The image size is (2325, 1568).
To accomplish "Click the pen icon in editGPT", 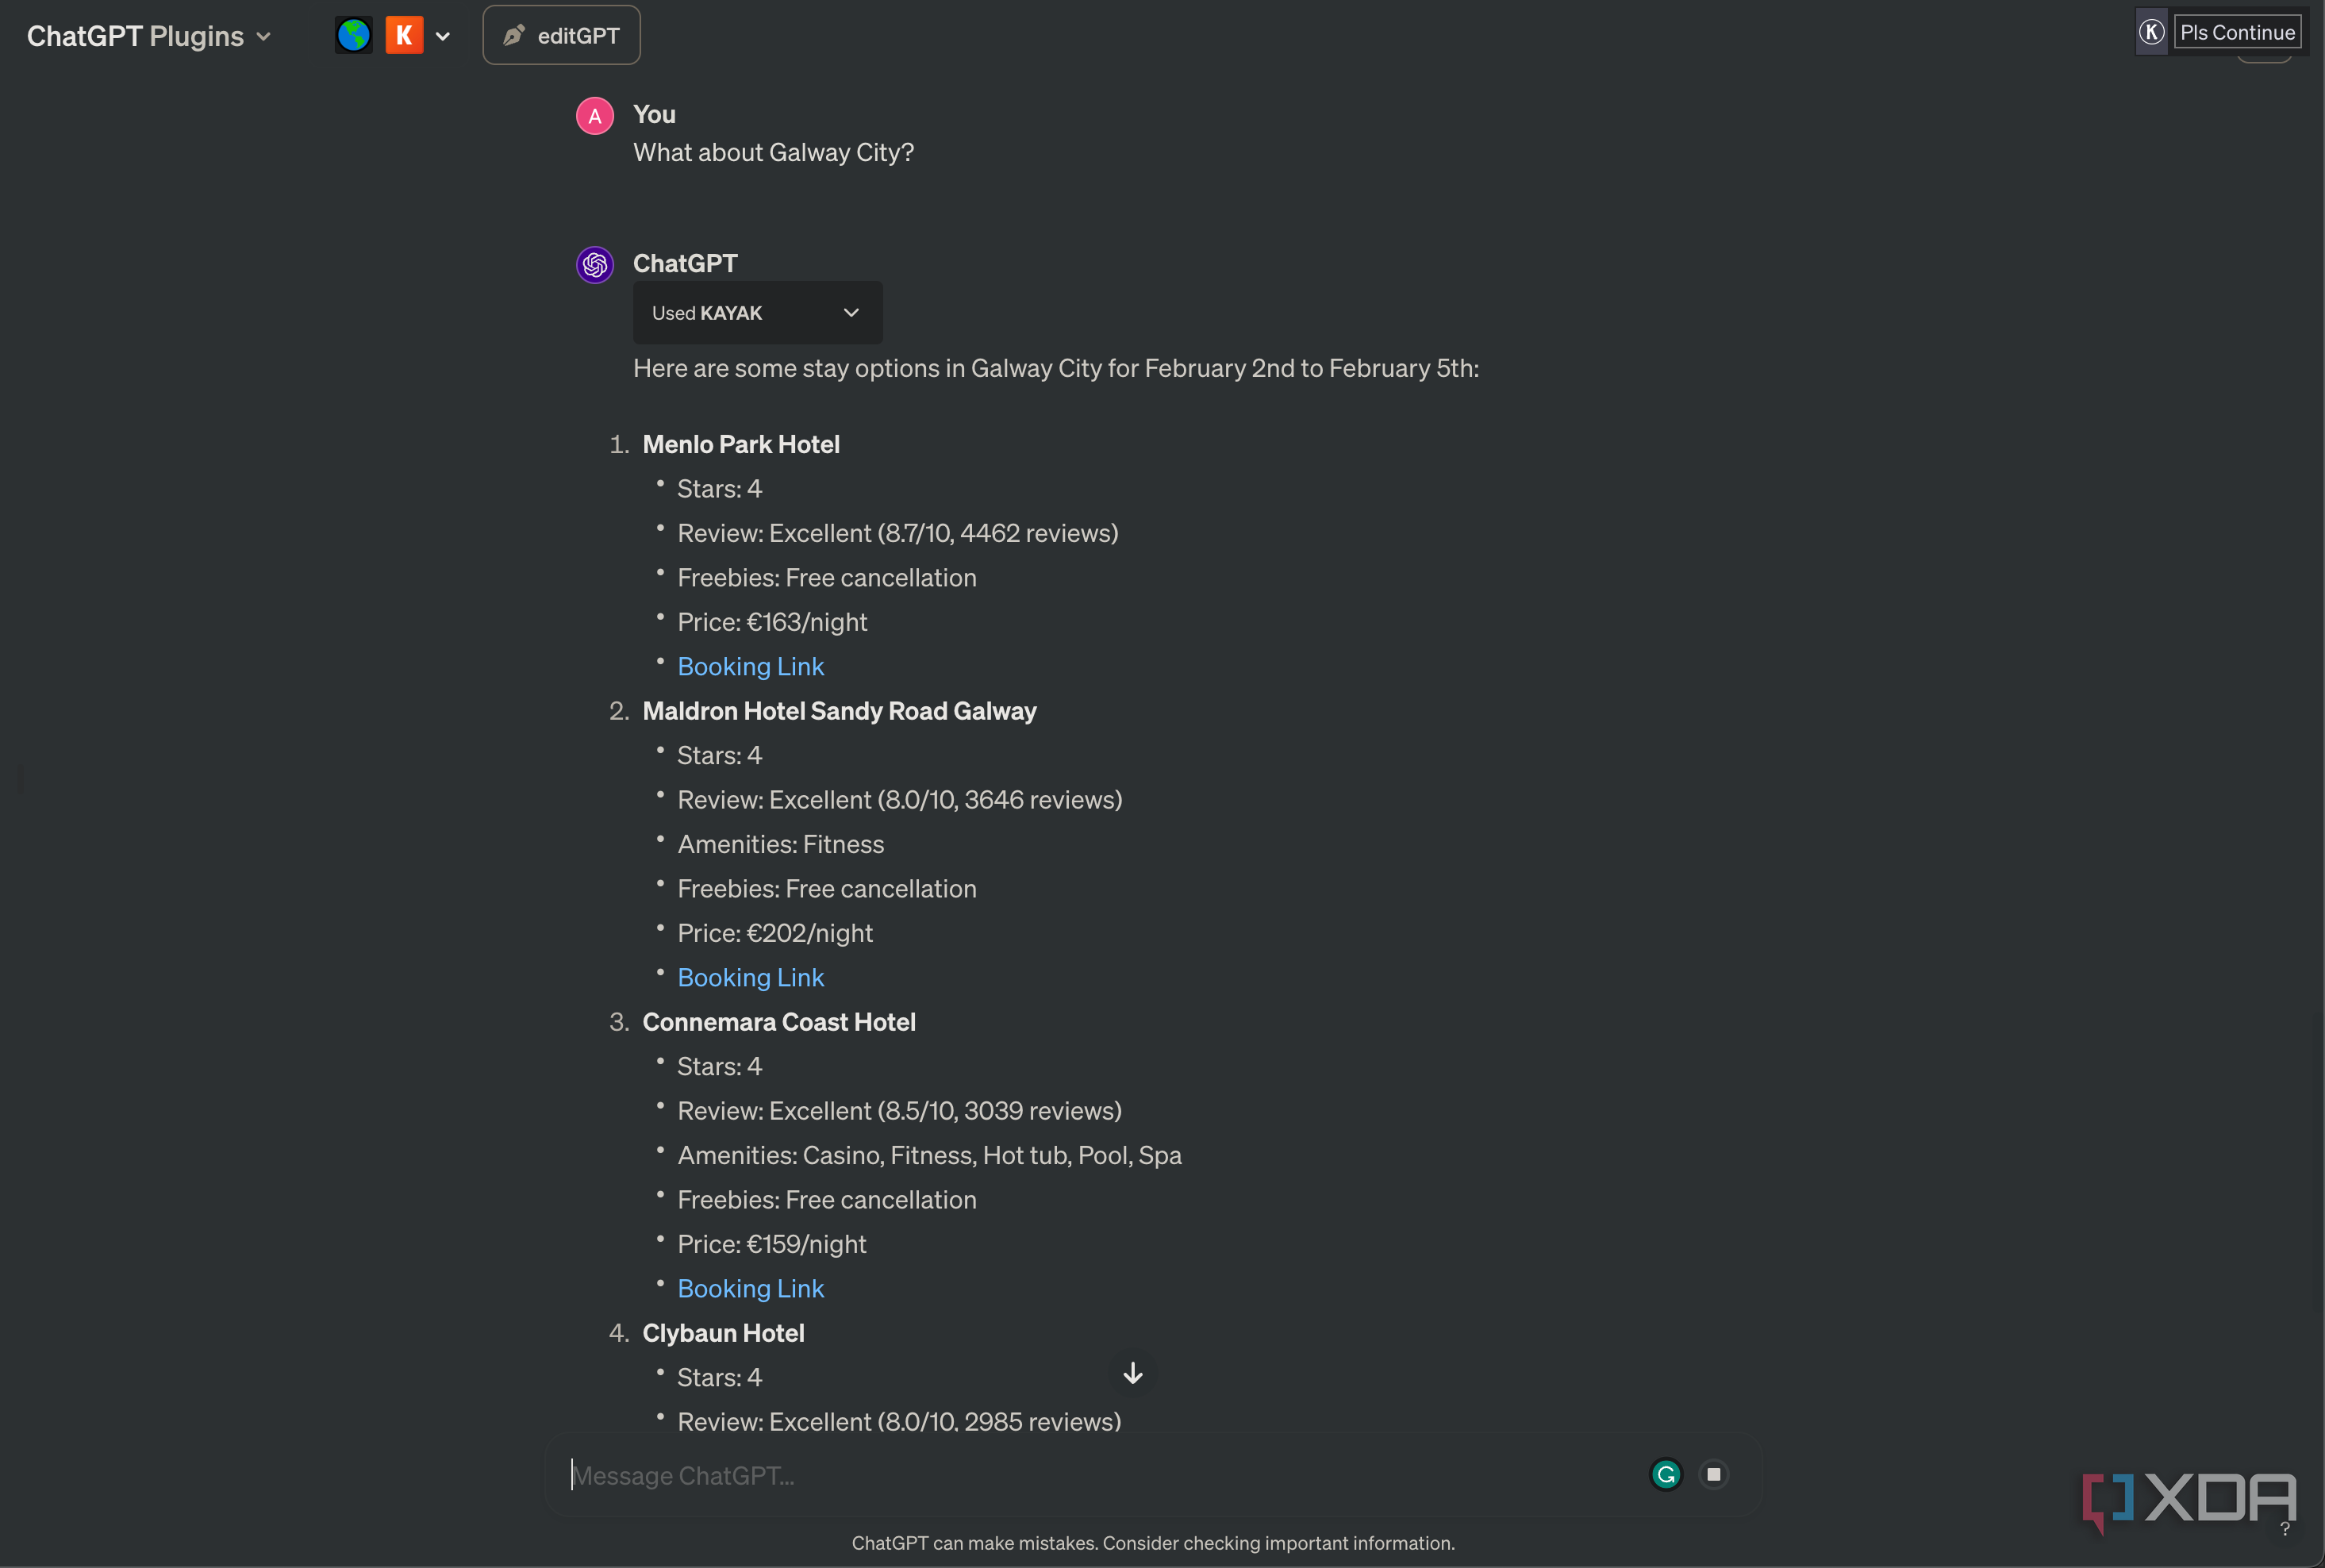I will click(514, 36).
